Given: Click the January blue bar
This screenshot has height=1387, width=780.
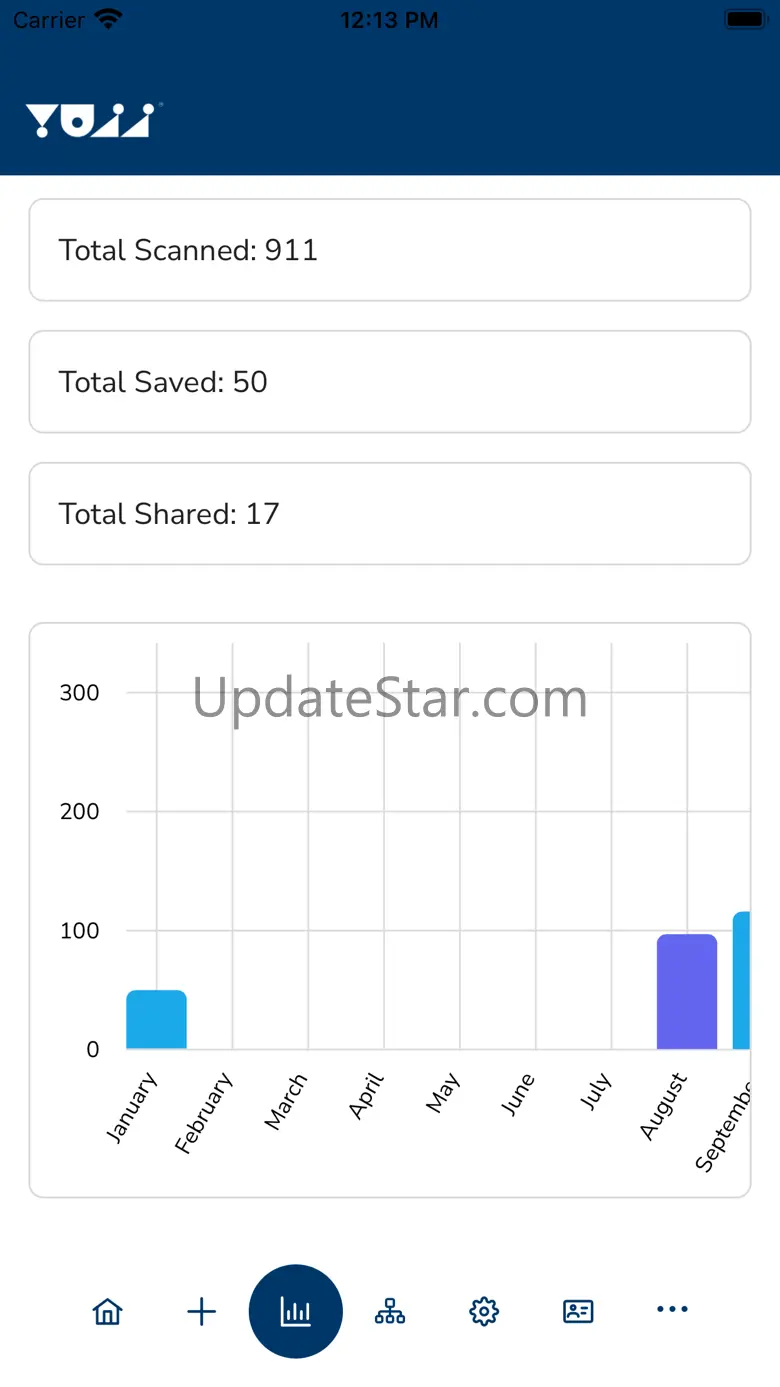Looking at the screenshot, I should (x=156, y=1020).
